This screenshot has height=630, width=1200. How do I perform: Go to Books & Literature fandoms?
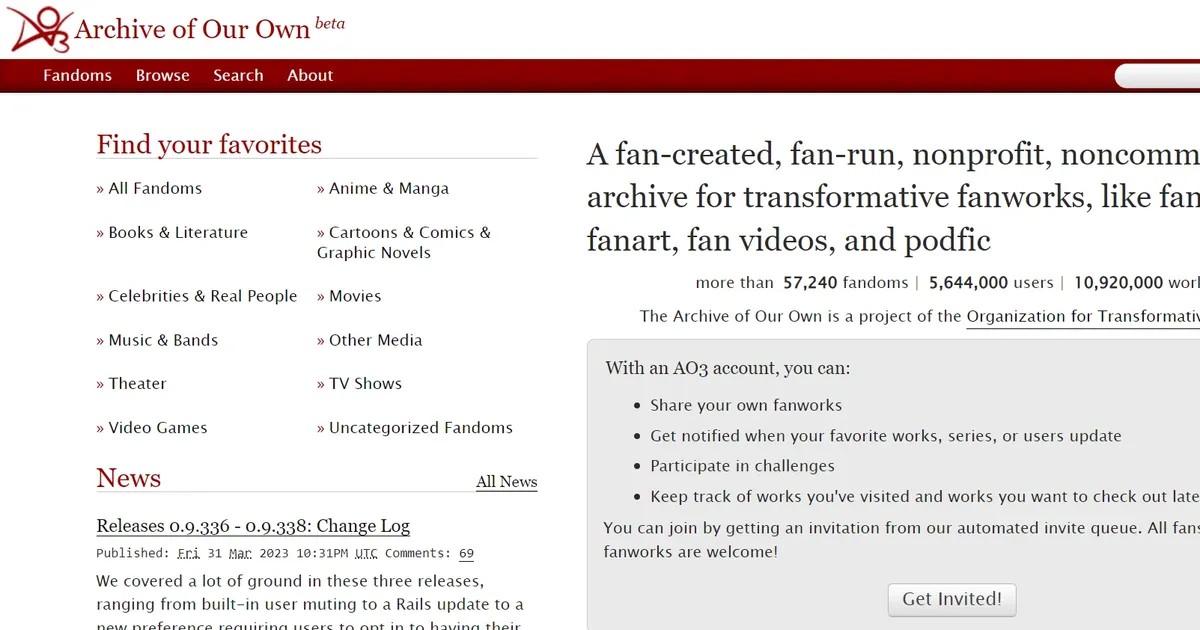[177, 232]
